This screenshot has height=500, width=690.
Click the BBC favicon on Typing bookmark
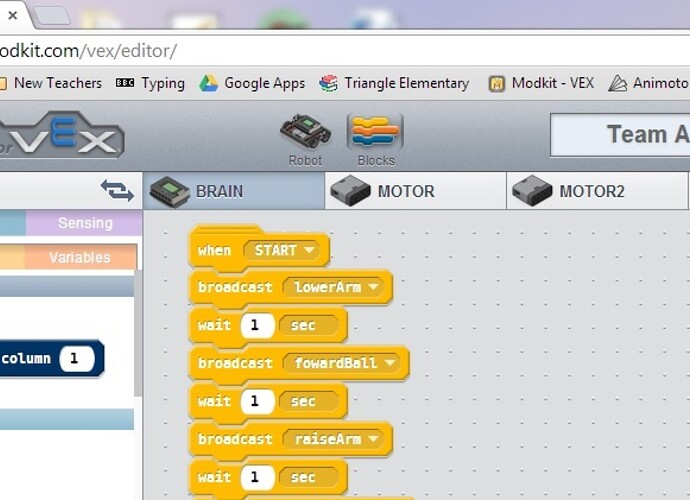coord(125,83)
